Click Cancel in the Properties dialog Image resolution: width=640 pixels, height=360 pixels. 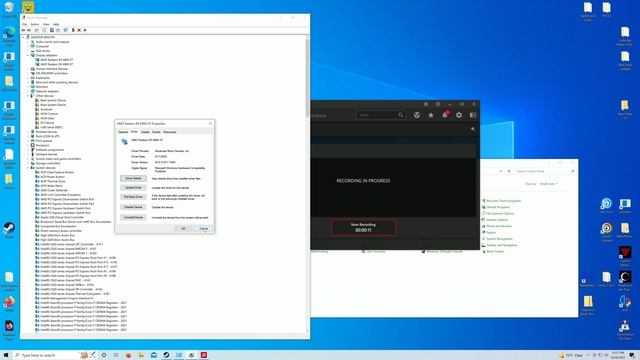(x=204, y=229)
